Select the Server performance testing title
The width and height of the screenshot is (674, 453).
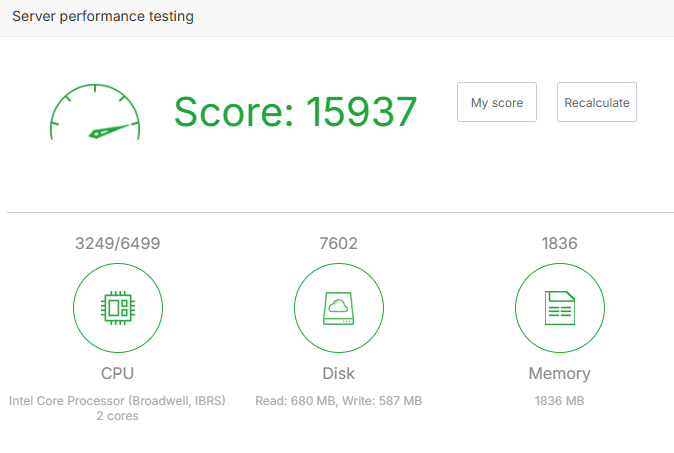(x=103, y=17)
